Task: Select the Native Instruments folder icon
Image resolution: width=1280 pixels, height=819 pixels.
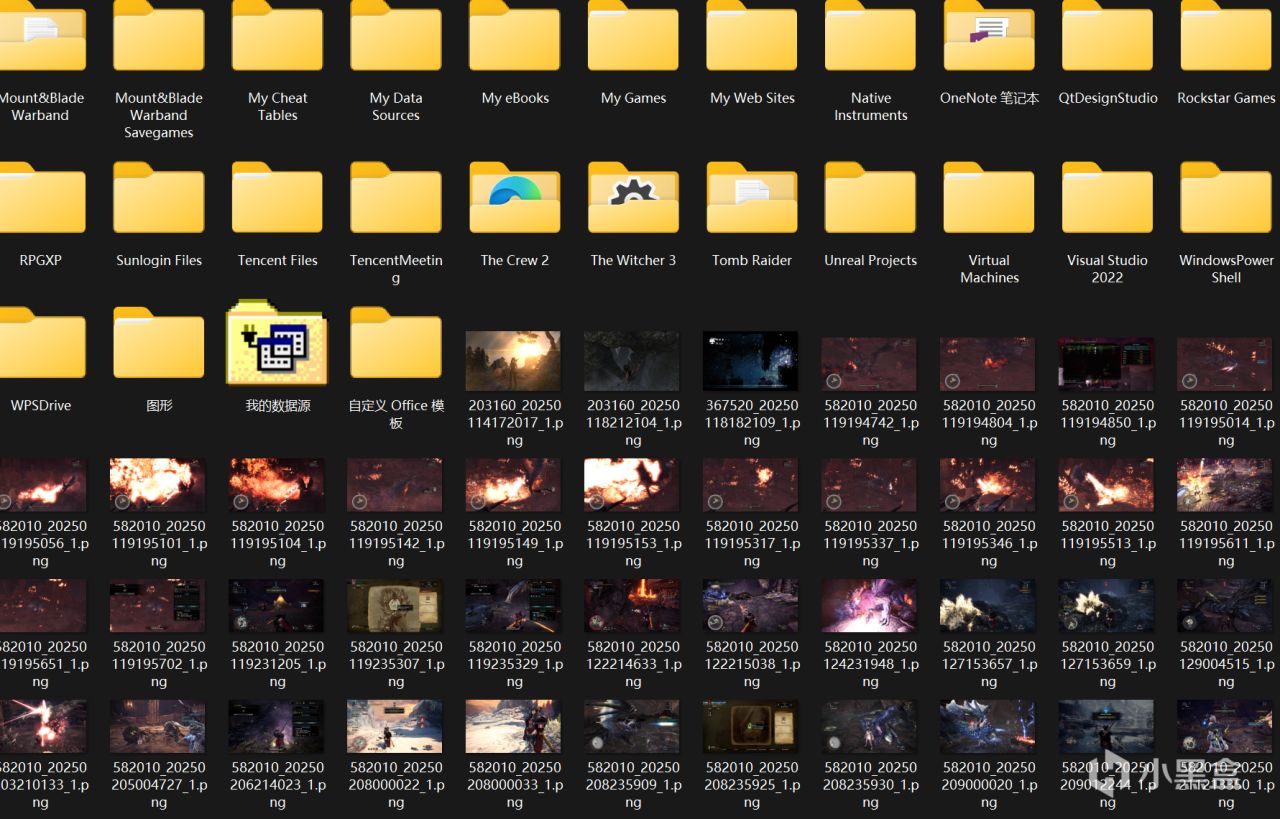Action: click(x=870, y=36)
